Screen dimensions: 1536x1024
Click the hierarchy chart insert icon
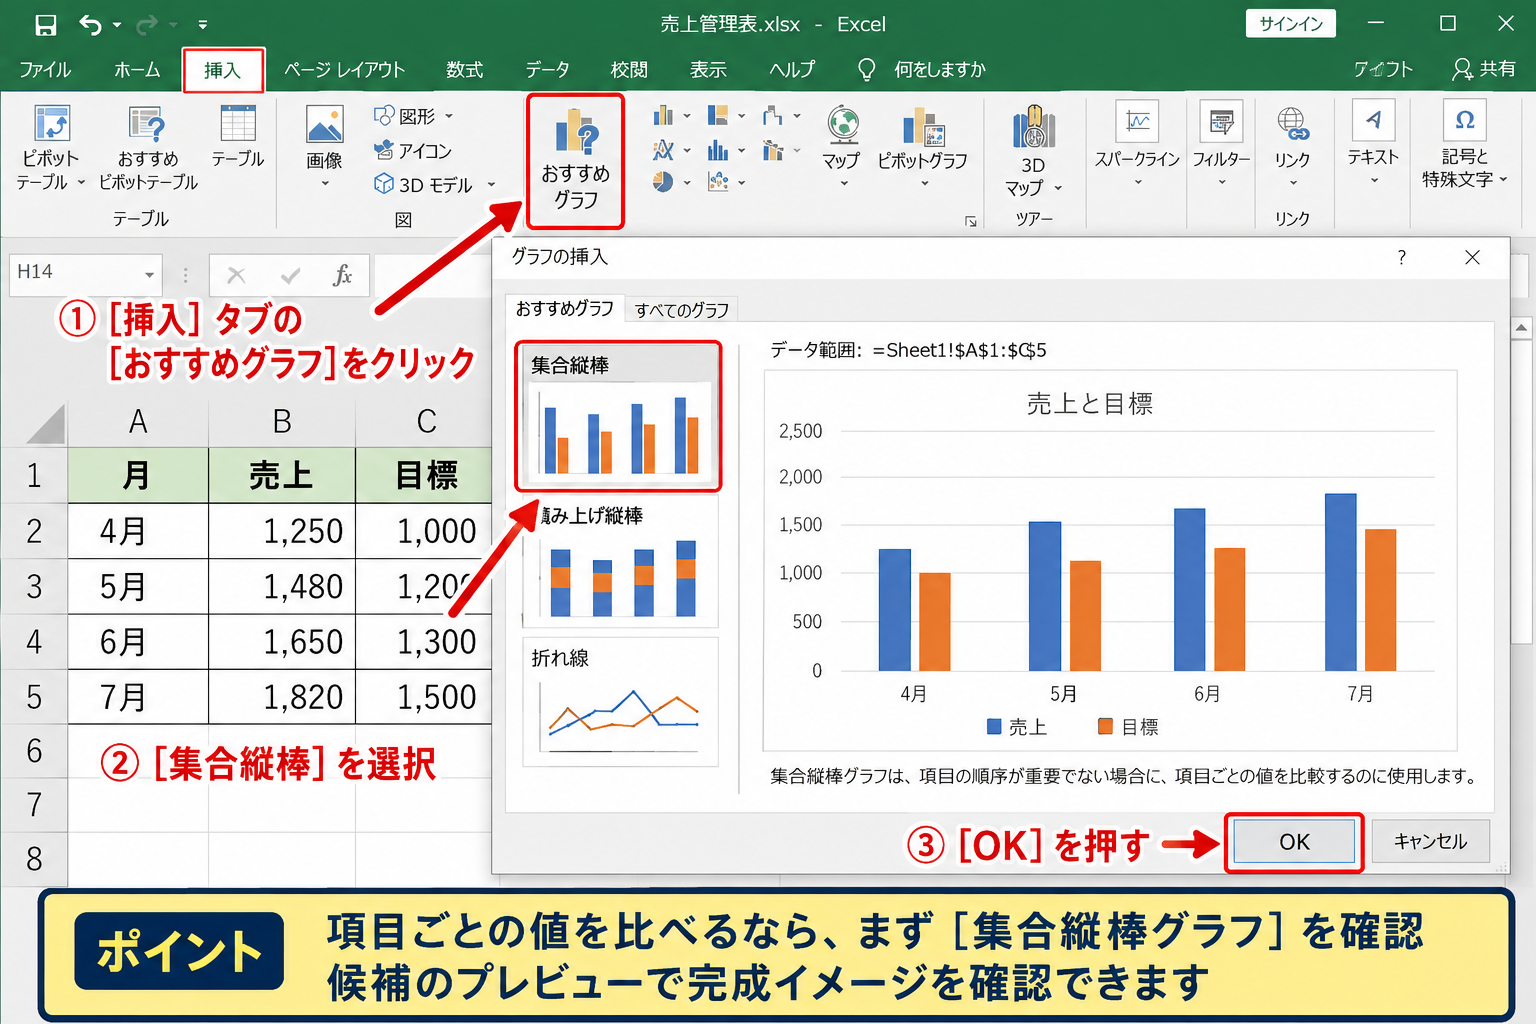pos(718,116)
